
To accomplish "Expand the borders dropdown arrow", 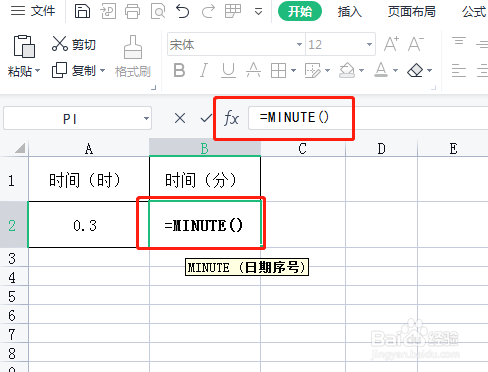I will [x=293, y=70].
